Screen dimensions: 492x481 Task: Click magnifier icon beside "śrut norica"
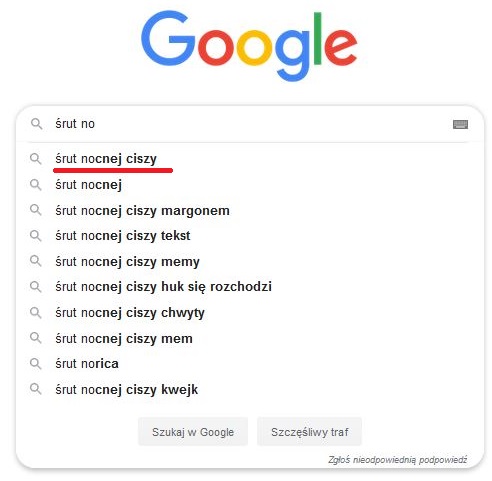click(x=35, y=363)
